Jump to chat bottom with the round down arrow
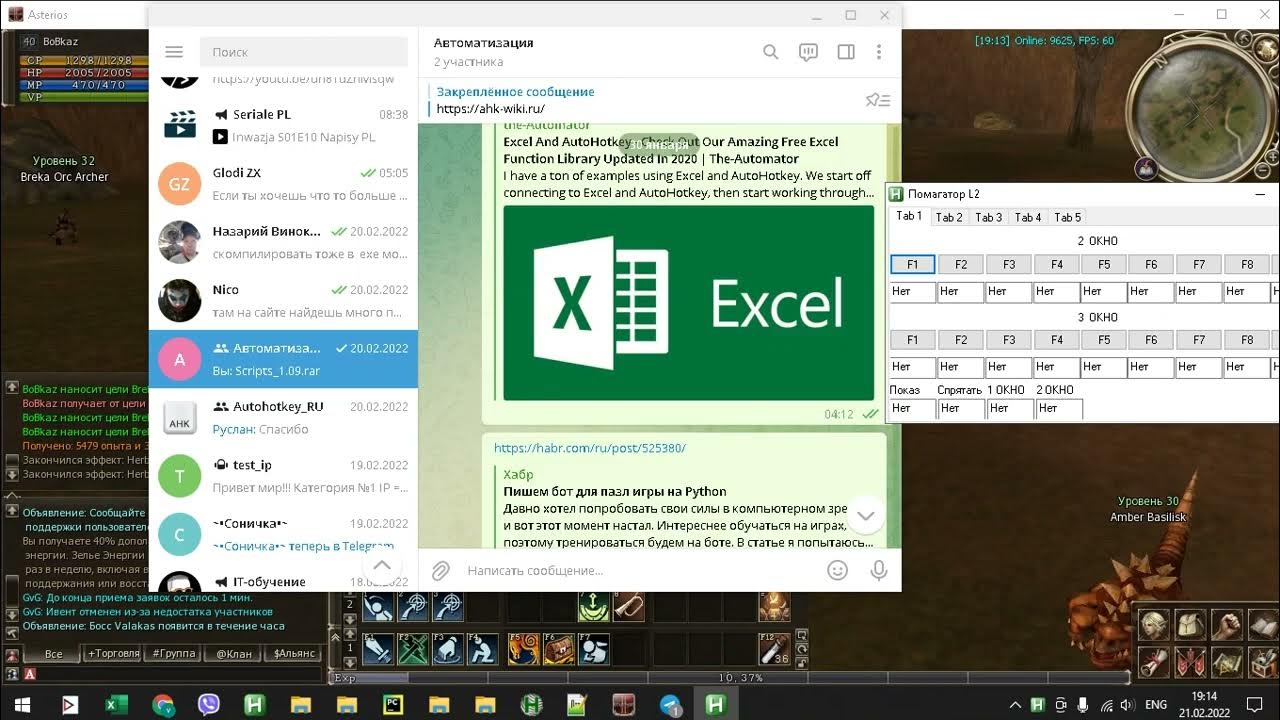1280x720 pixels. 866,515
